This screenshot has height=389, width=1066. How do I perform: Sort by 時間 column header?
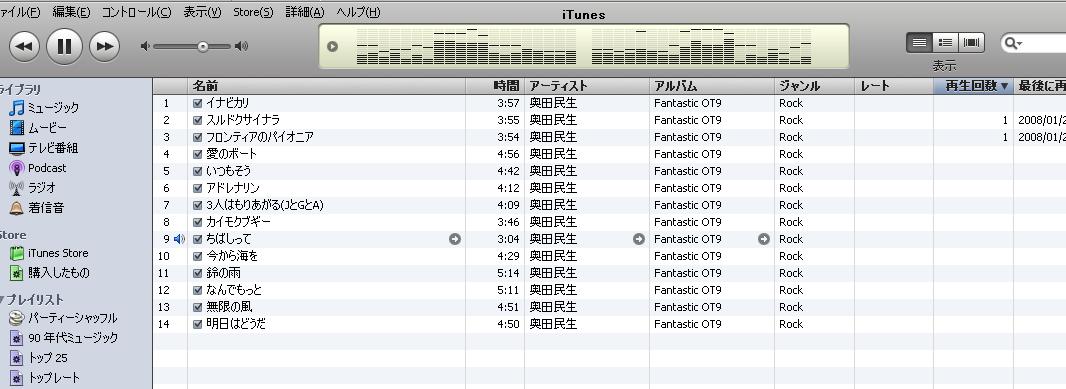point(495,86)
